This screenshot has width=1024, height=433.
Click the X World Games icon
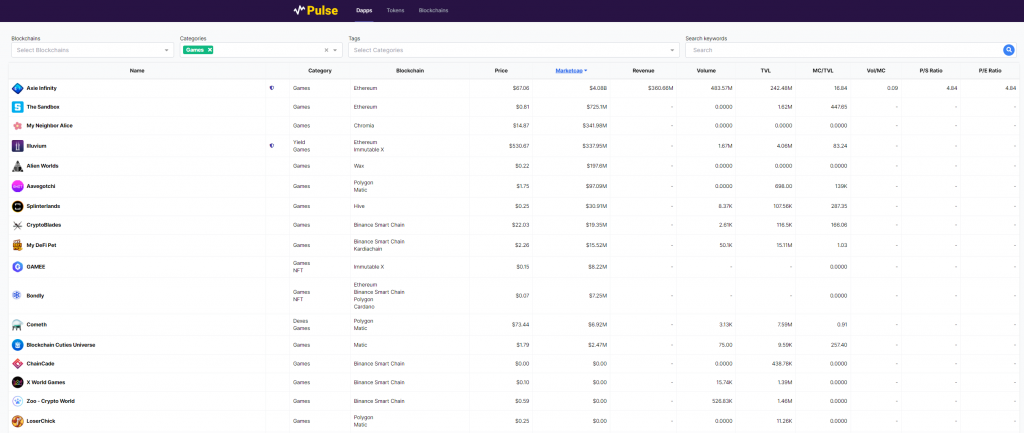point(18,382)
